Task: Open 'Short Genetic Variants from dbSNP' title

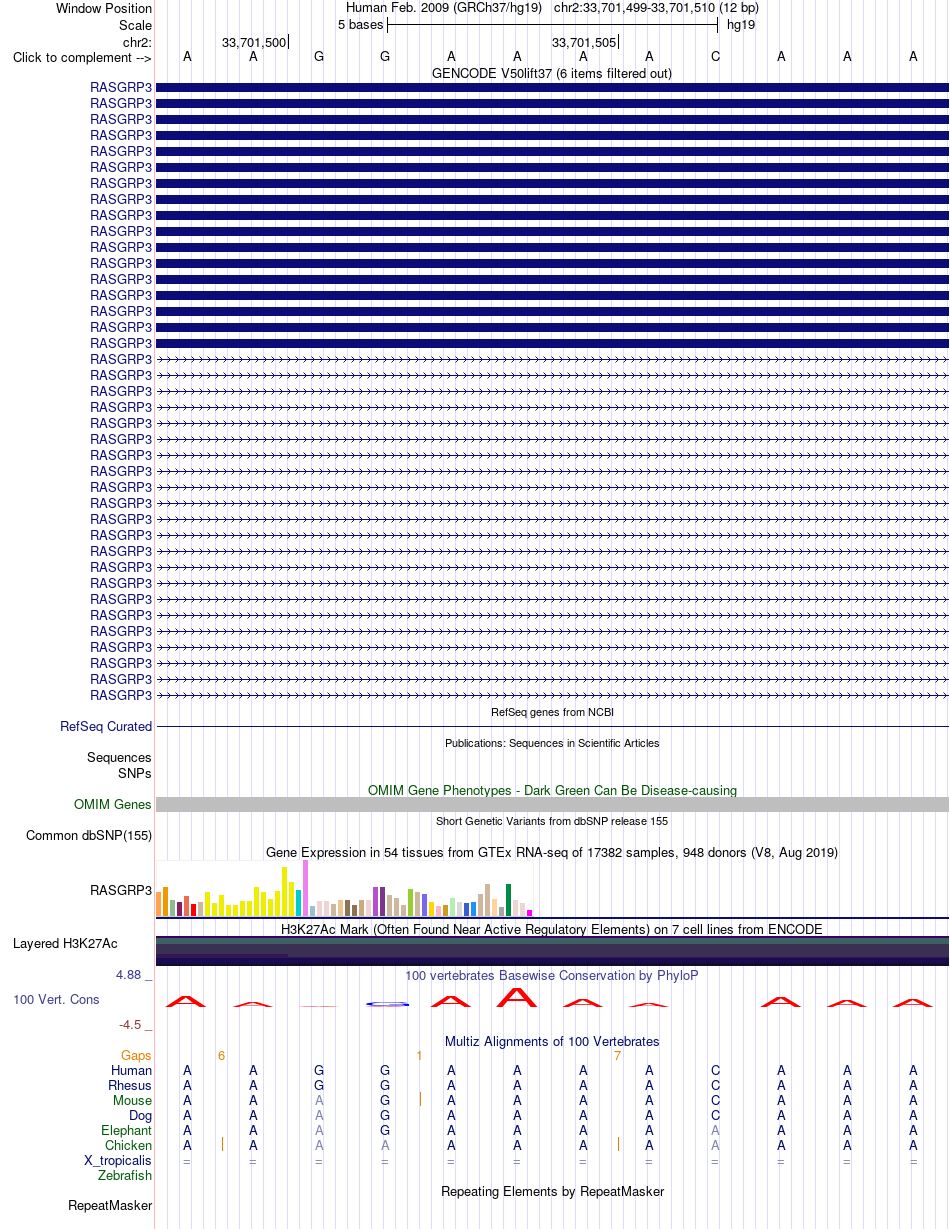Action: 552,821
